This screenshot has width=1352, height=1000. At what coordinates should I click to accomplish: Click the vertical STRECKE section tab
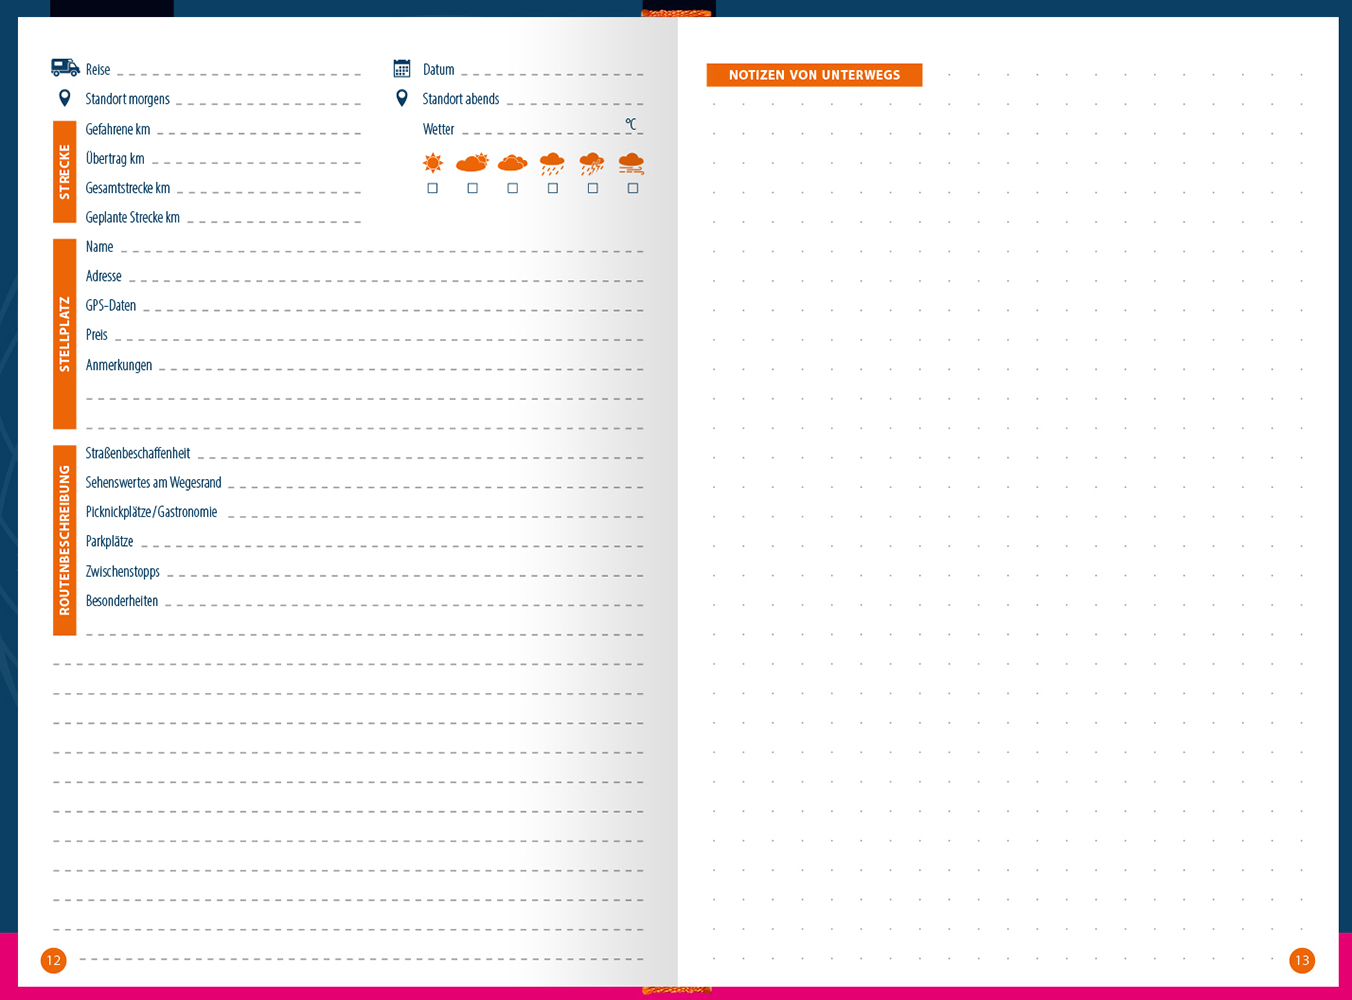click(x=65, y=172)
